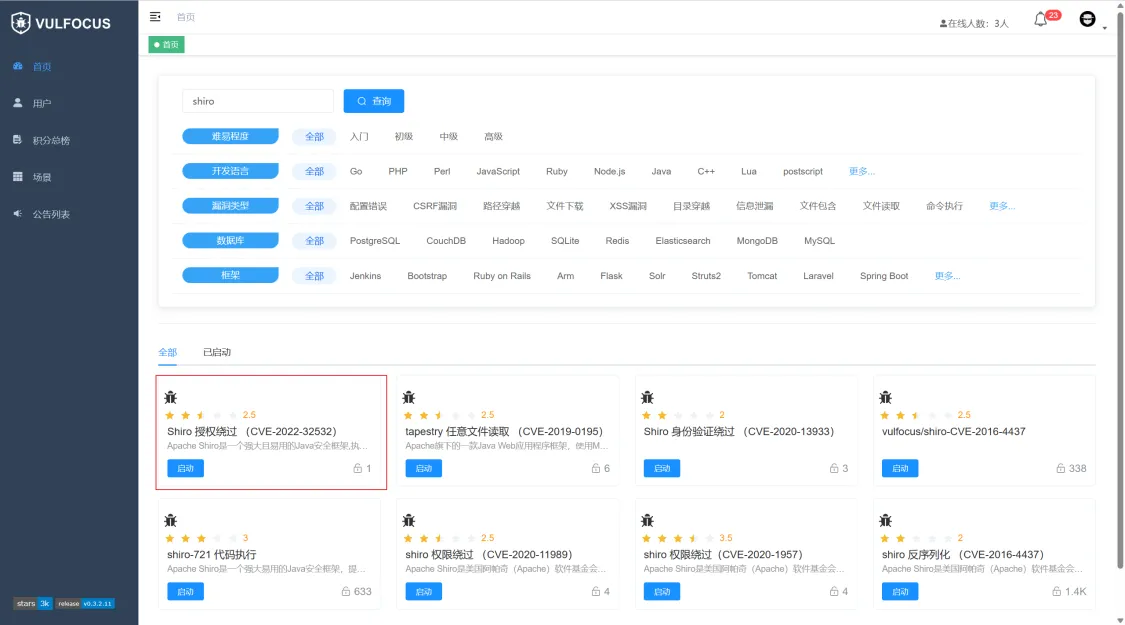Click star rating on CVE-2022-32532 card
The width and height of the screenshot is (1125, 625).
[202, 415]
